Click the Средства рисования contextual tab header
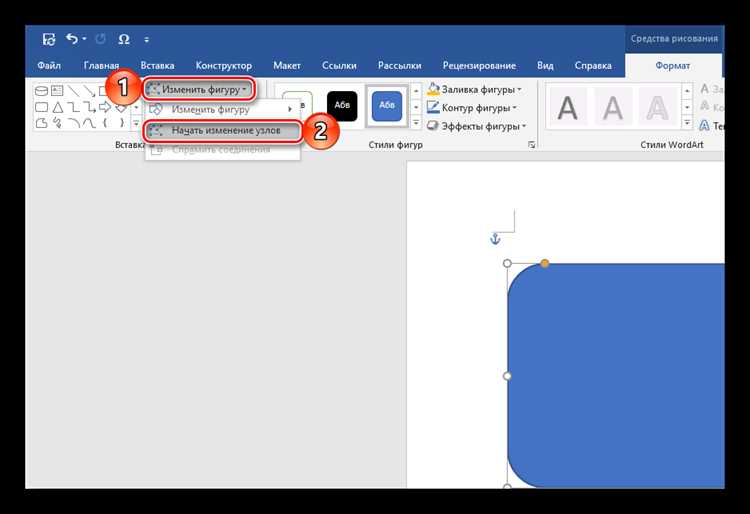Image resolution: width=750 pixels, height=514 pixels. pyautogui.click(x=674, y=39)
